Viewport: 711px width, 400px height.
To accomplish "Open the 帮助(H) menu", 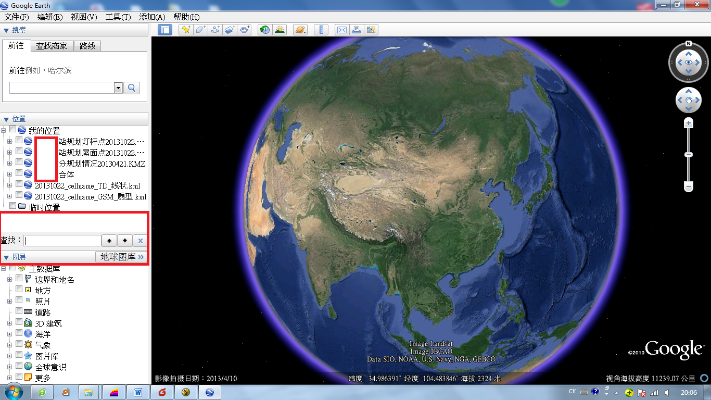I will click(186, 17).
